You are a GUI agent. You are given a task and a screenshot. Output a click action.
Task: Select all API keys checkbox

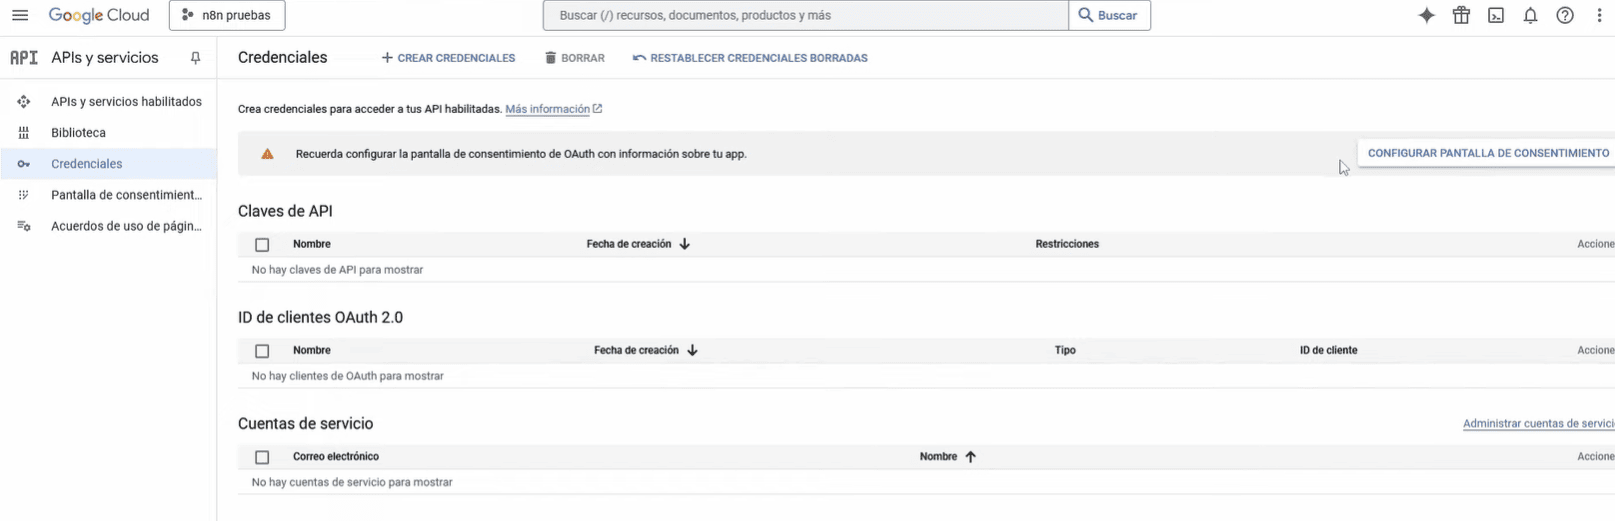tap(262, 245)
